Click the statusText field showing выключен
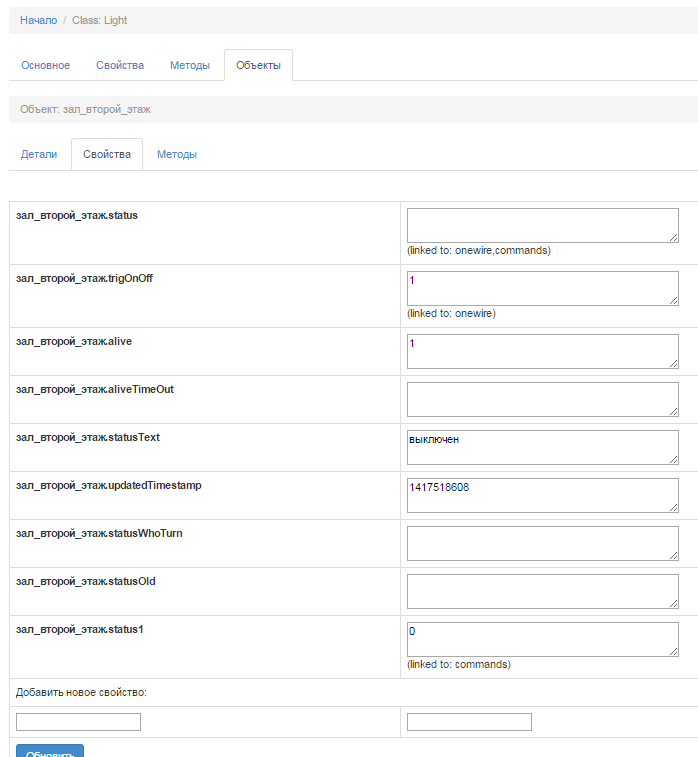 click(542, 447)
